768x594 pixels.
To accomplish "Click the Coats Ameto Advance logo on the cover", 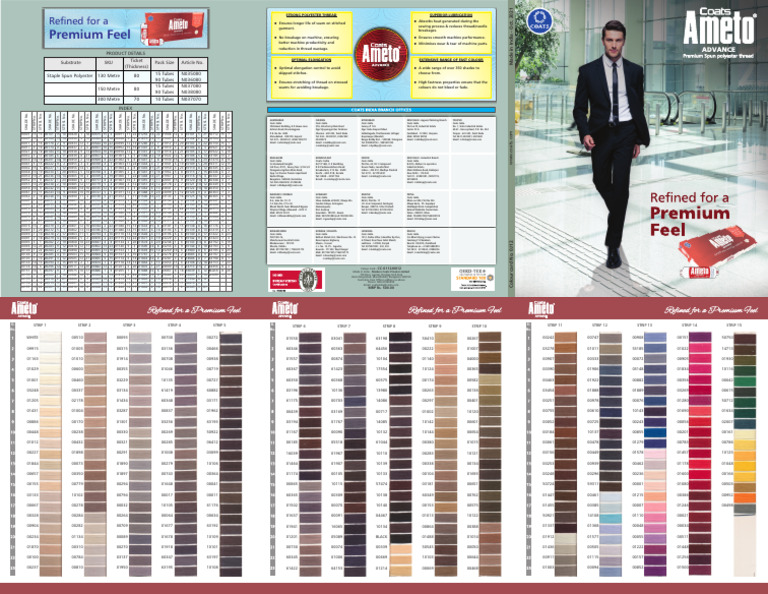I will click(x=719, y=33).
